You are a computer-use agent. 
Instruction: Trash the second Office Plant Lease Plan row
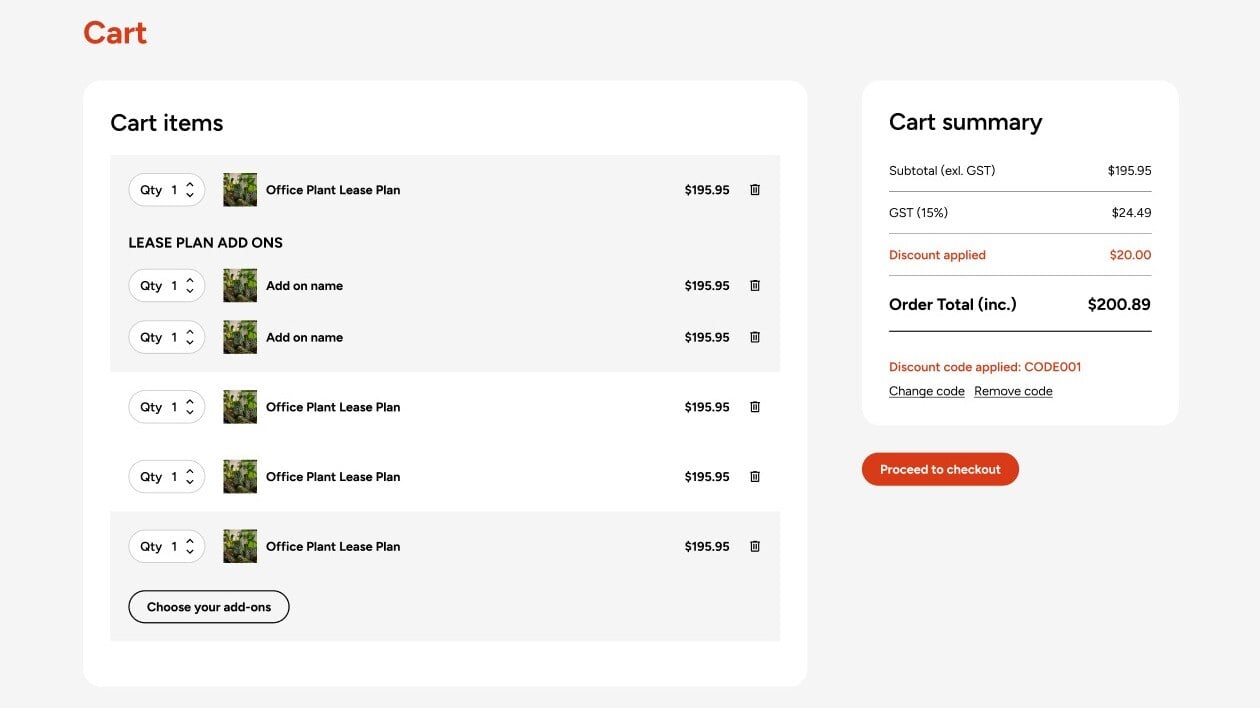pos(755,407)
